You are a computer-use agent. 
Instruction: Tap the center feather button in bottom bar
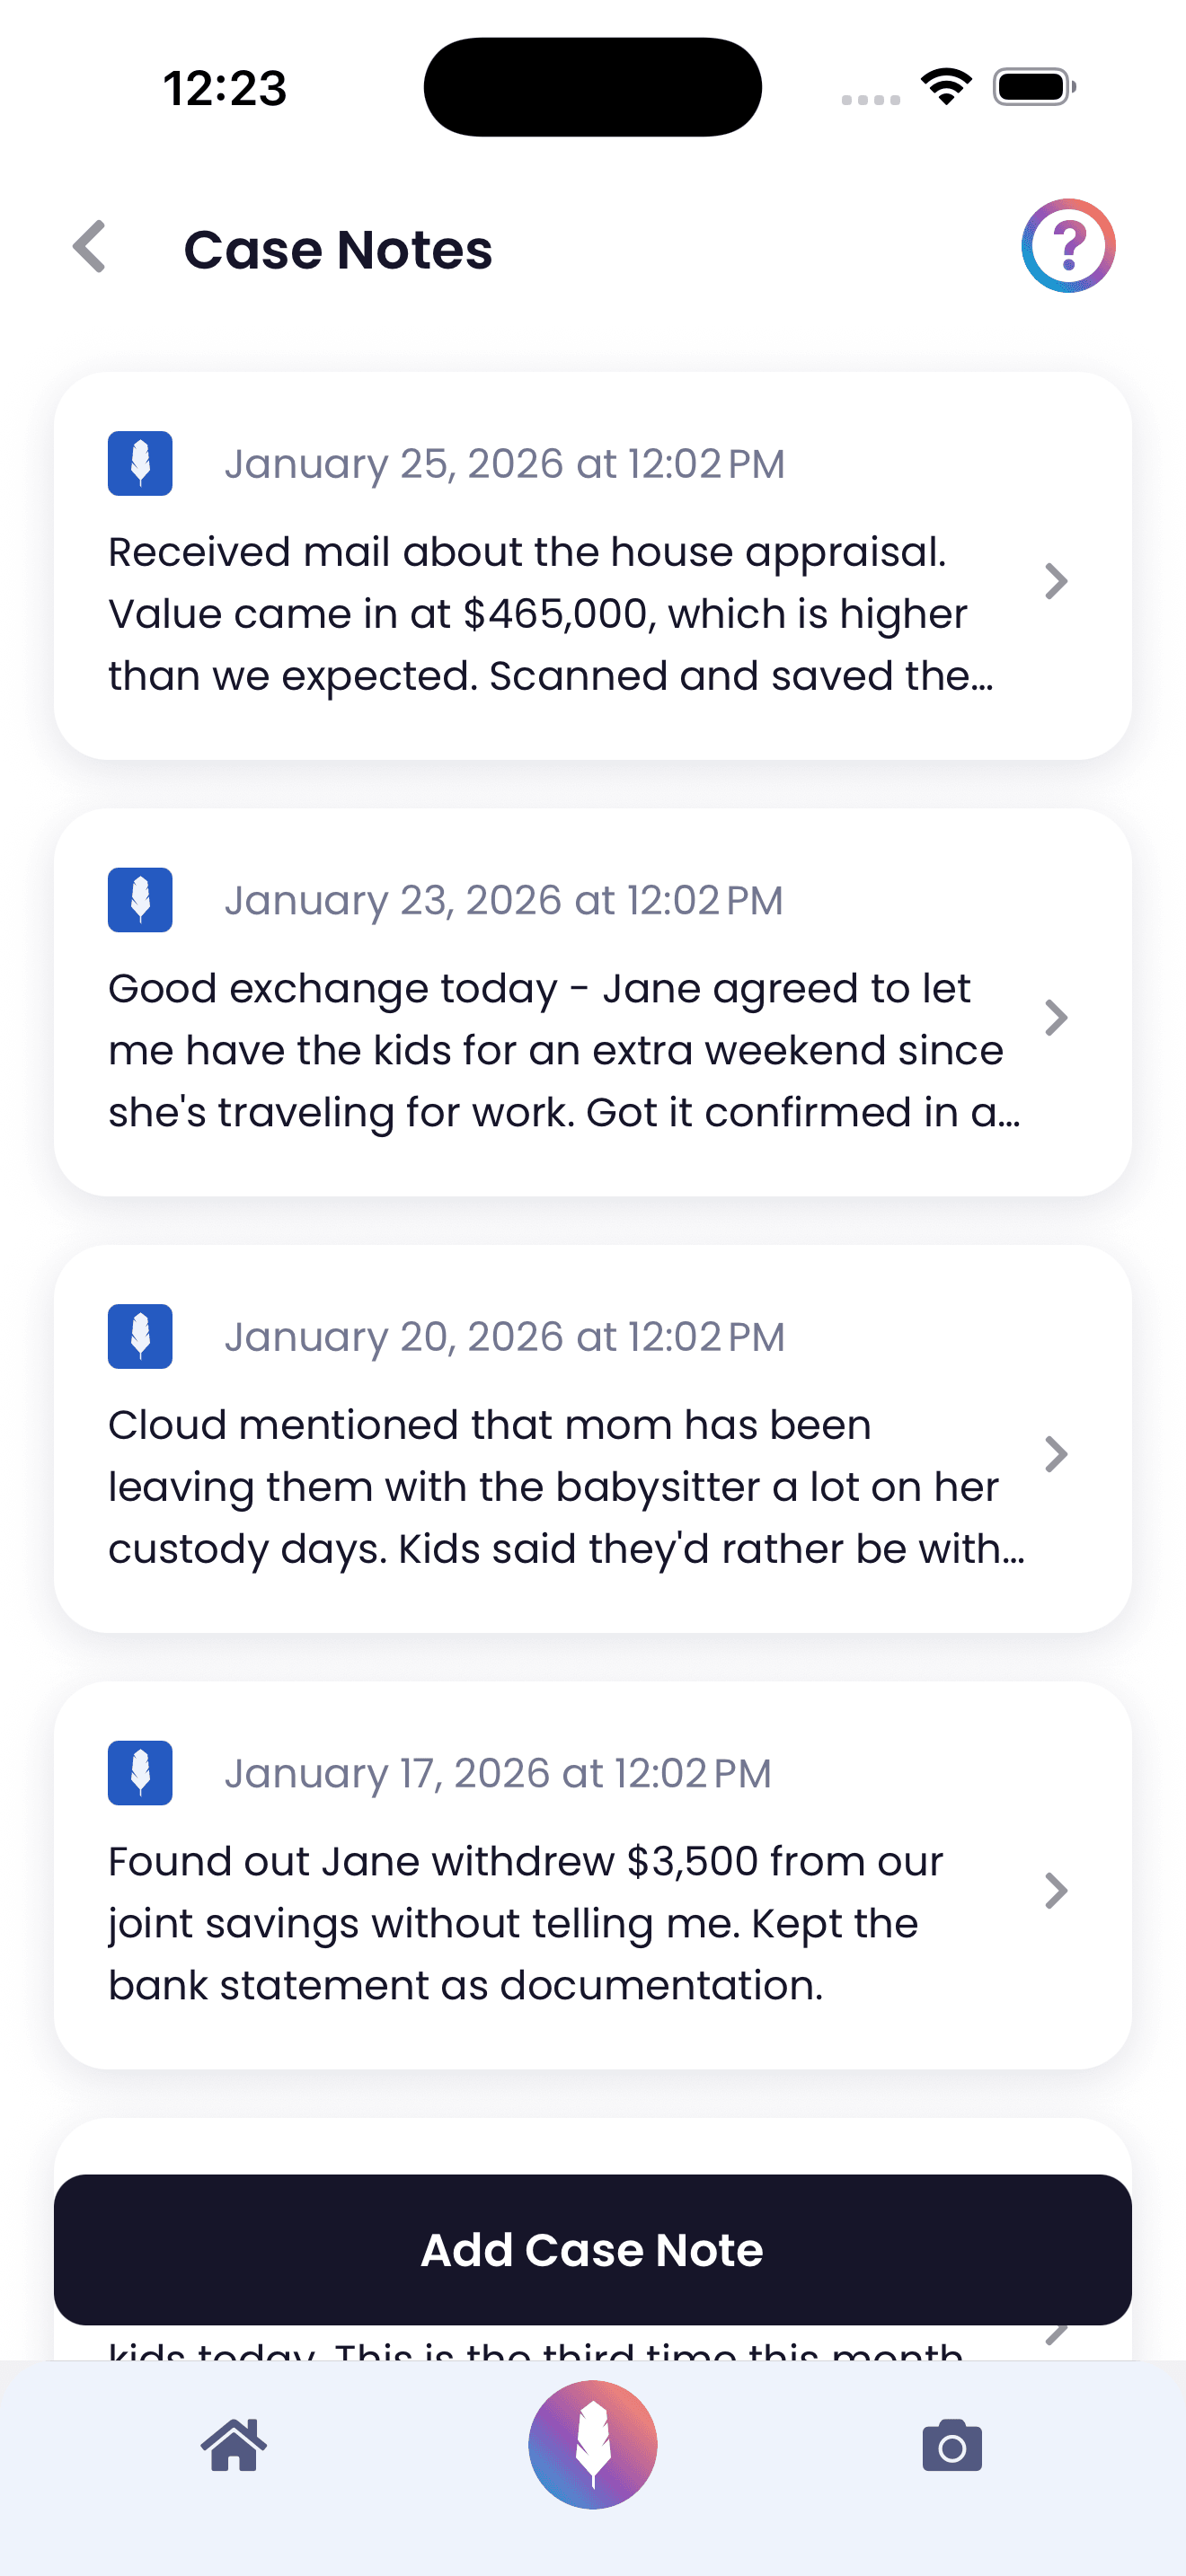coord(593,2445)
